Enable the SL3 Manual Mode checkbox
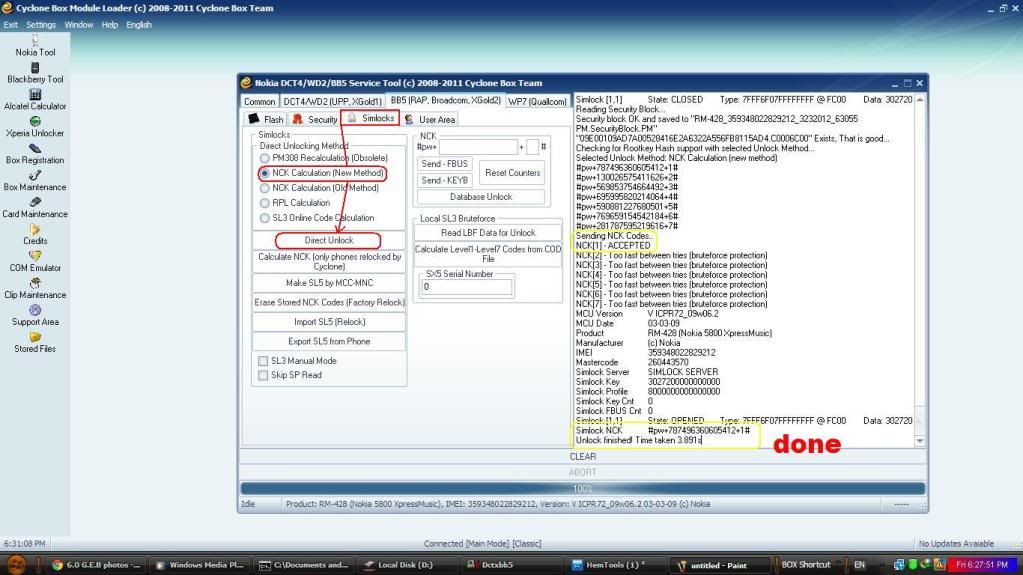1023x575 pixels. [263, 361]
